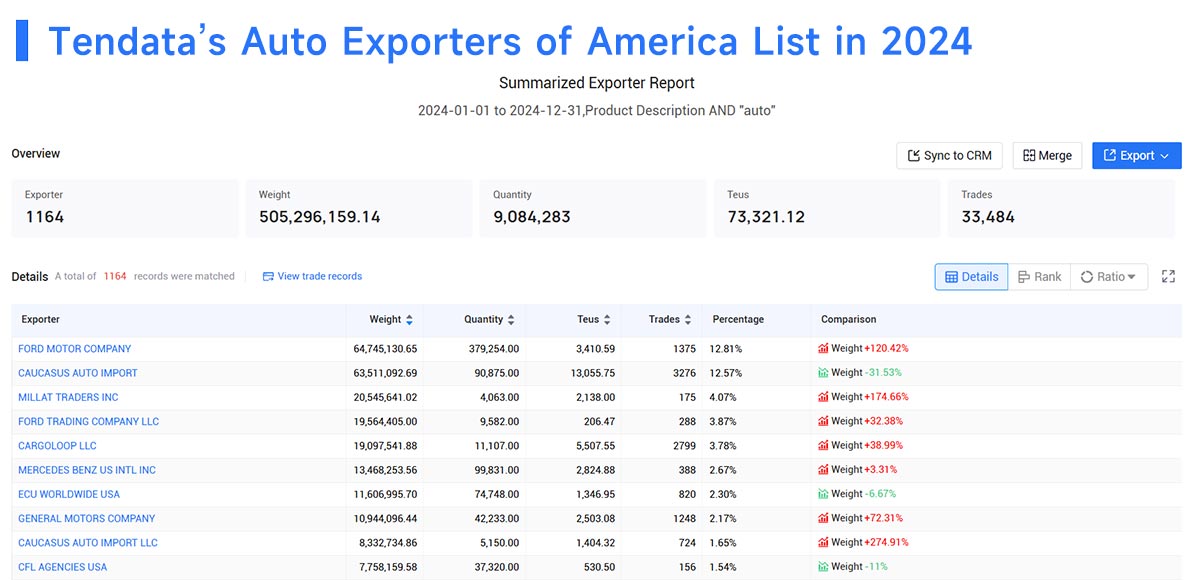Viewport: 1190px width, 580px height.
Task: Open View trade records link
Action: tap(312, 276)
